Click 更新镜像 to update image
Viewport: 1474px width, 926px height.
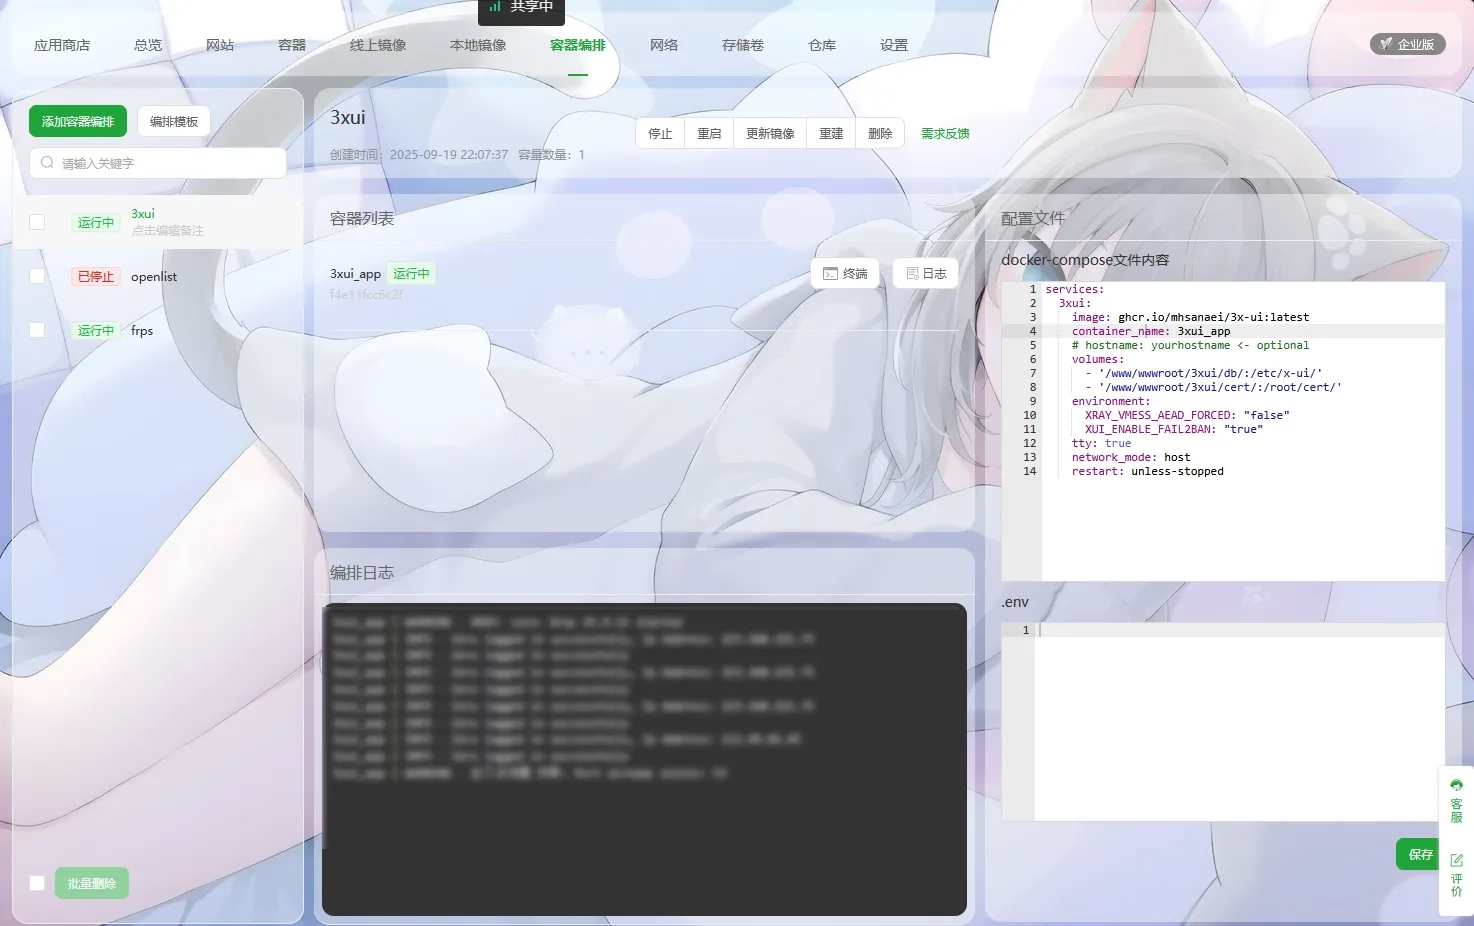(x=770, y=134)
